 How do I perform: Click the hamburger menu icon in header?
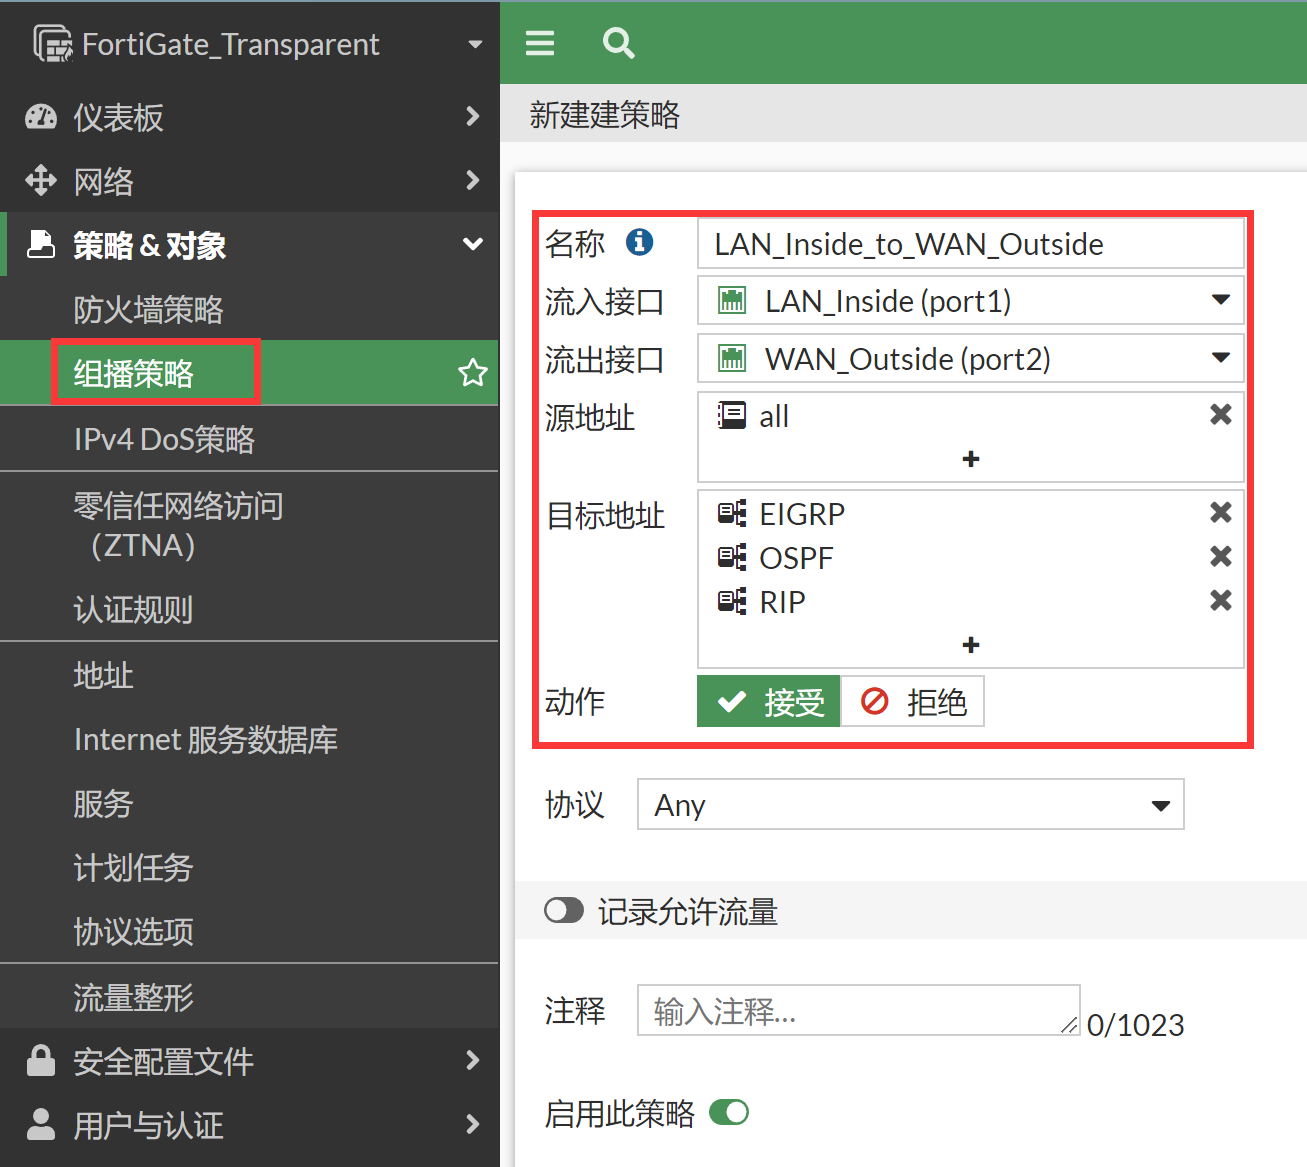click(x=540, y=43)
